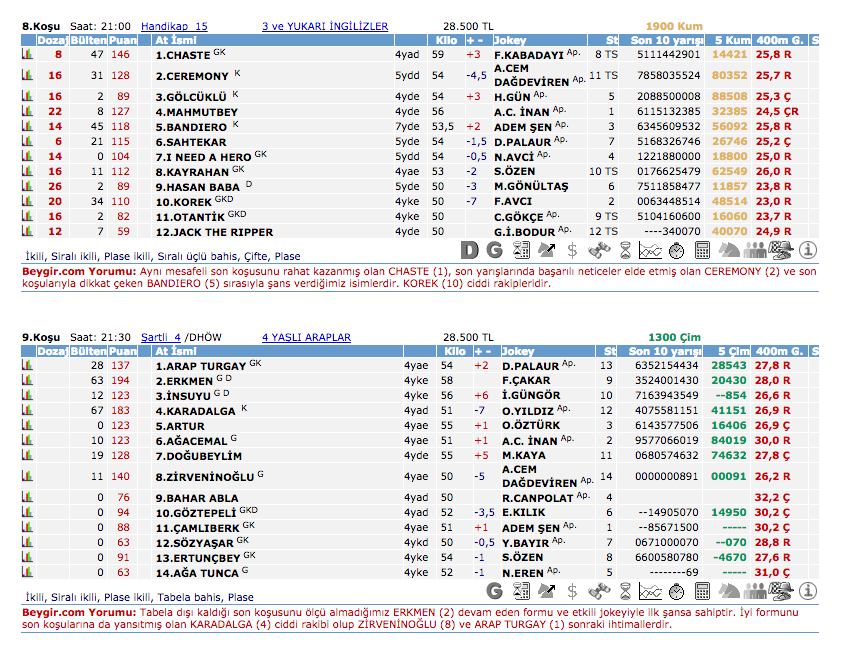The height and width of the screenshot is (651, 856).
Task: Click the G icon in race 9 toolbar
Action: coord(494,590)
